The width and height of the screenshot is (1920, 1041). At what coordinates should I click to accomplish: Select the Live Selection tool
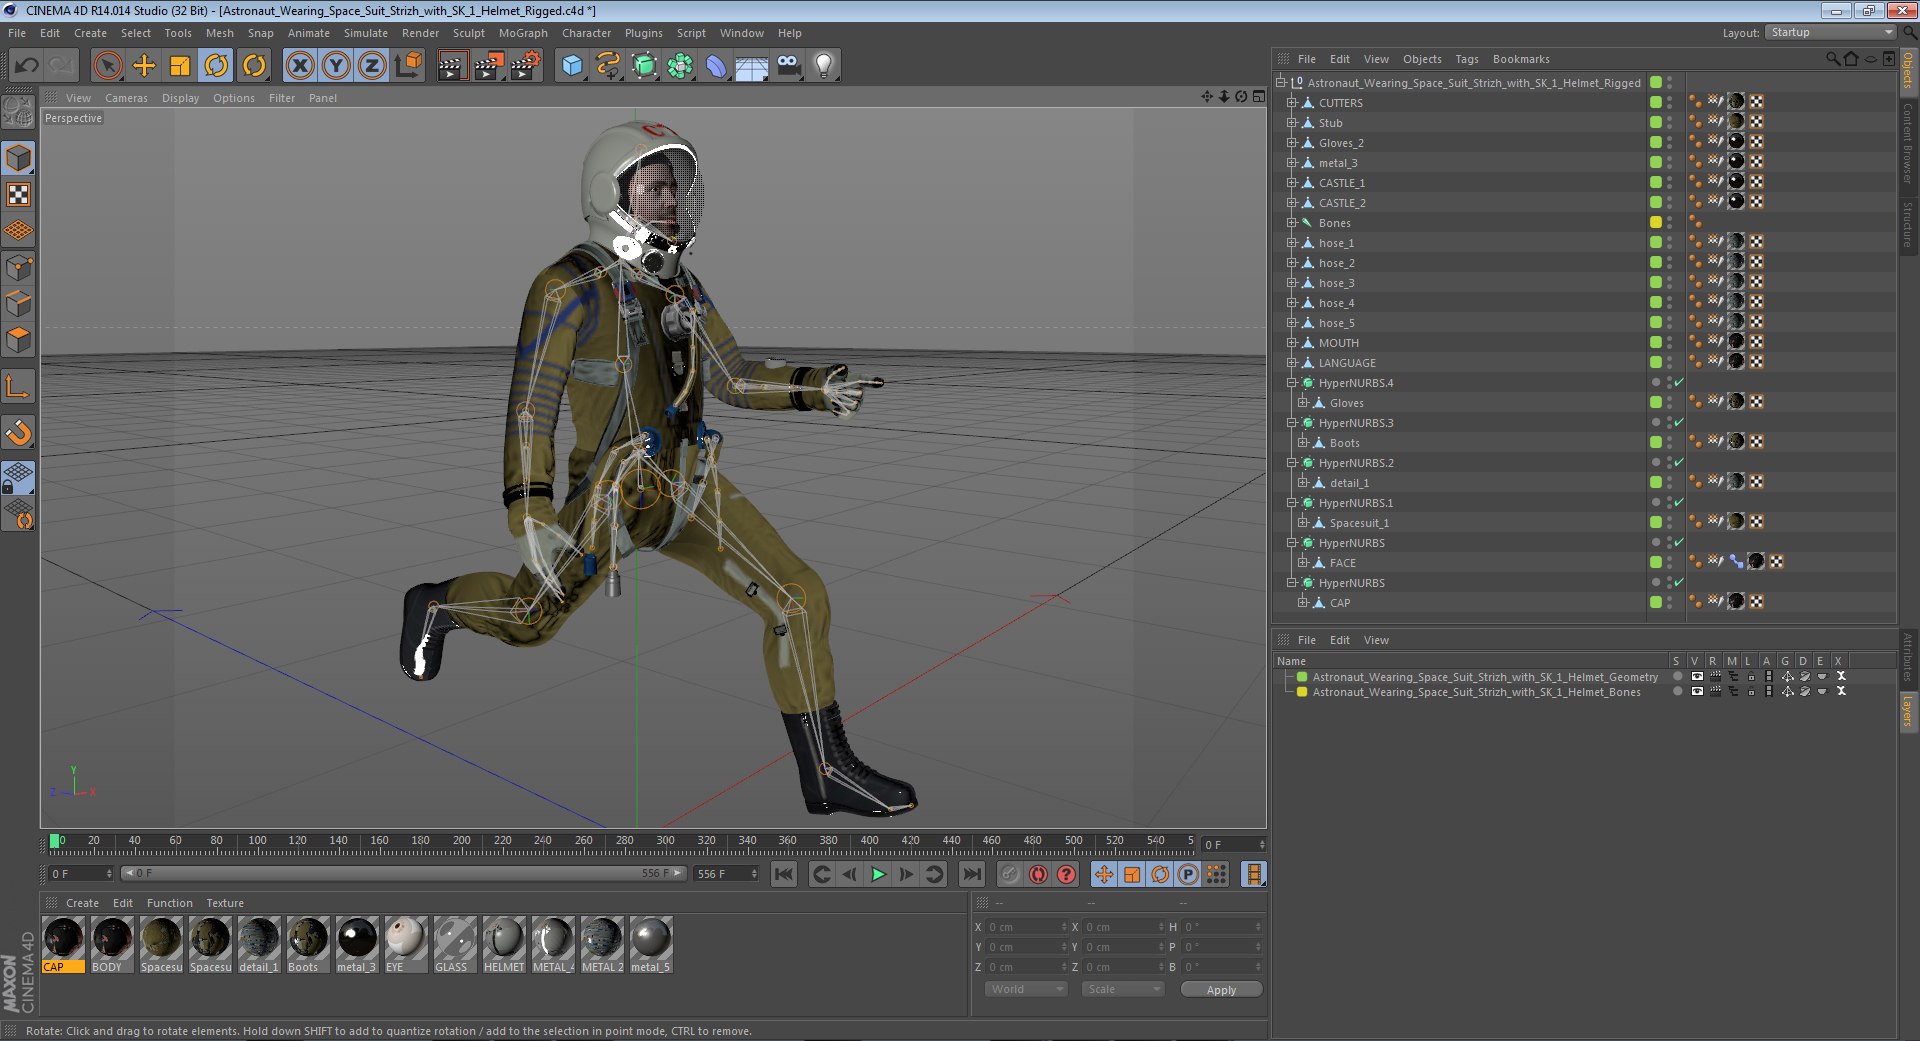(107, 66)
